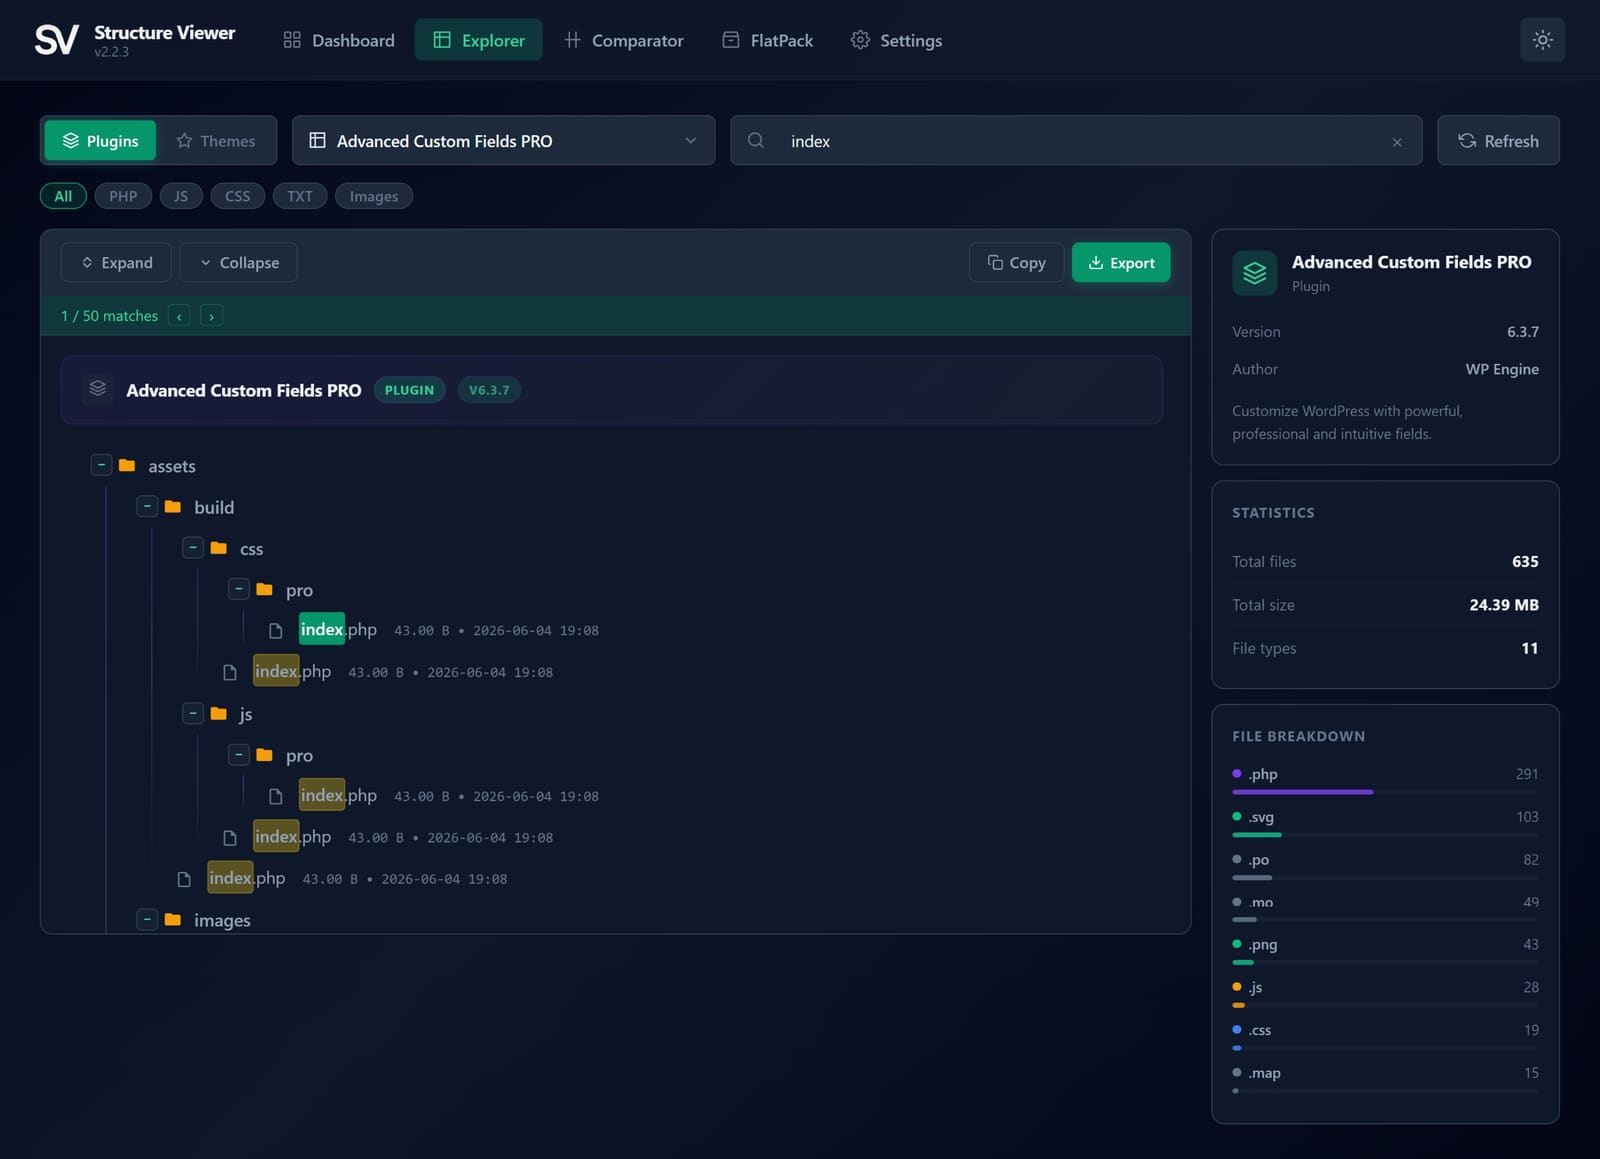Click the css folder icon
This screenshot has height=1159, width=1600.
[219, 548]
